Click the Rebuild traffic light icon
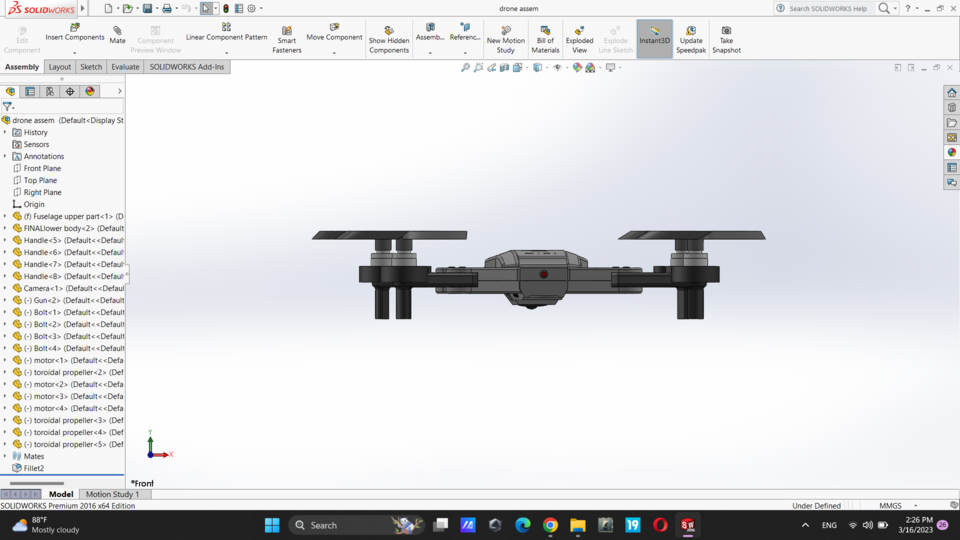The height and width of the screenshot is (540, 960). [226, 9]
